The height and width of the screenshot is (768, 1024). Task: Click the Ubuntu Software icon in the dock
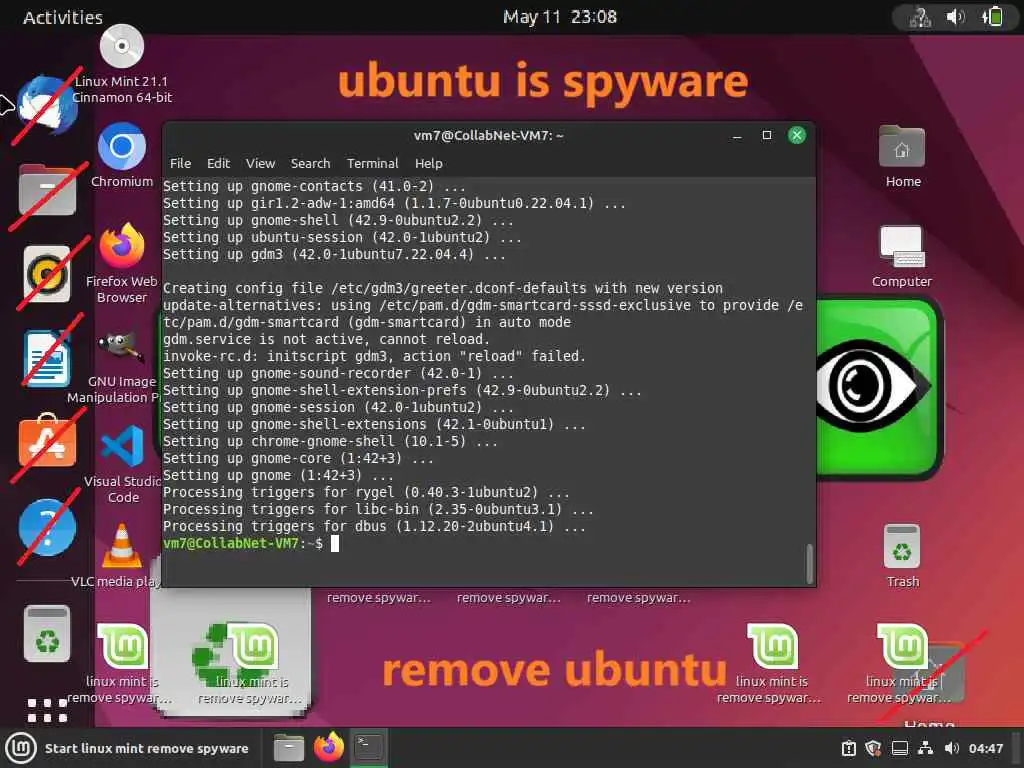click(x=47, y=441)
